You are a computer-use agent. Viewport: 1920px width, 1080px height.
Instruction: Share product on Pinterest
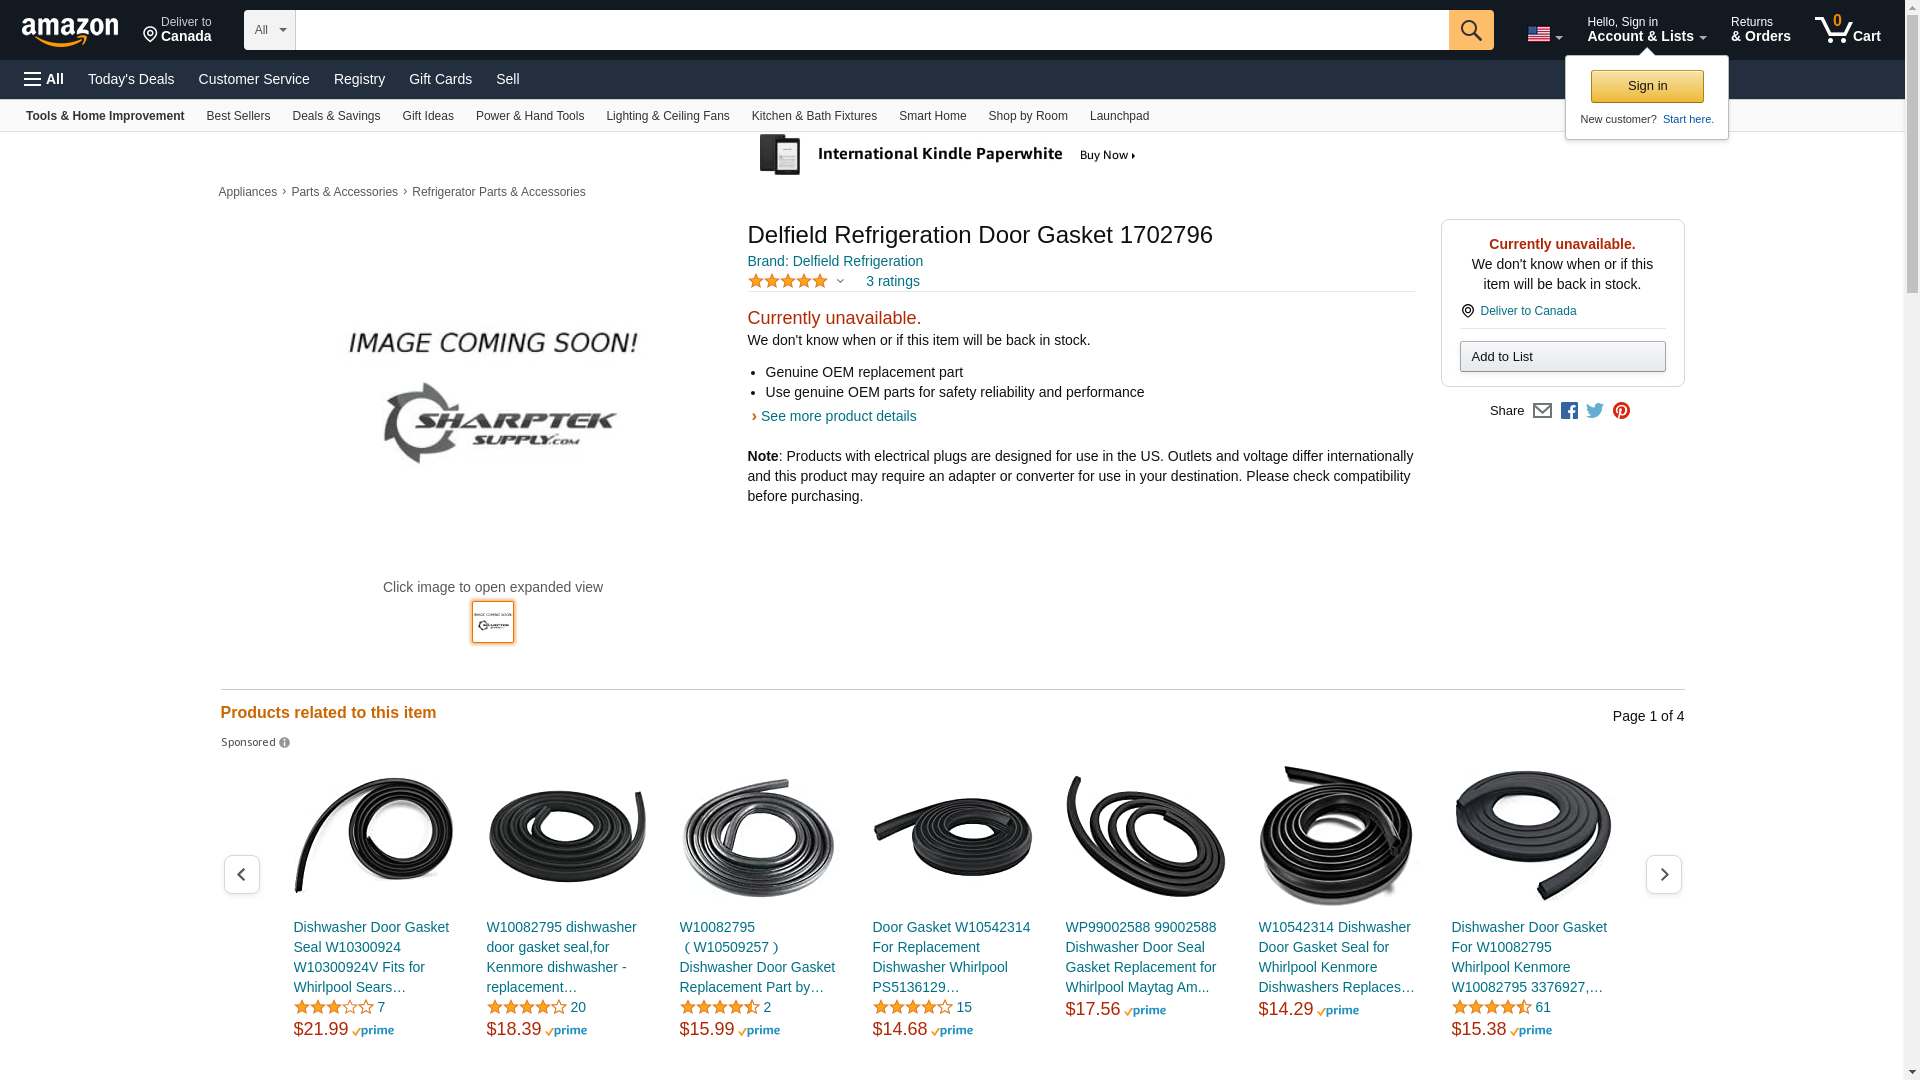[x=1621, y=411]
